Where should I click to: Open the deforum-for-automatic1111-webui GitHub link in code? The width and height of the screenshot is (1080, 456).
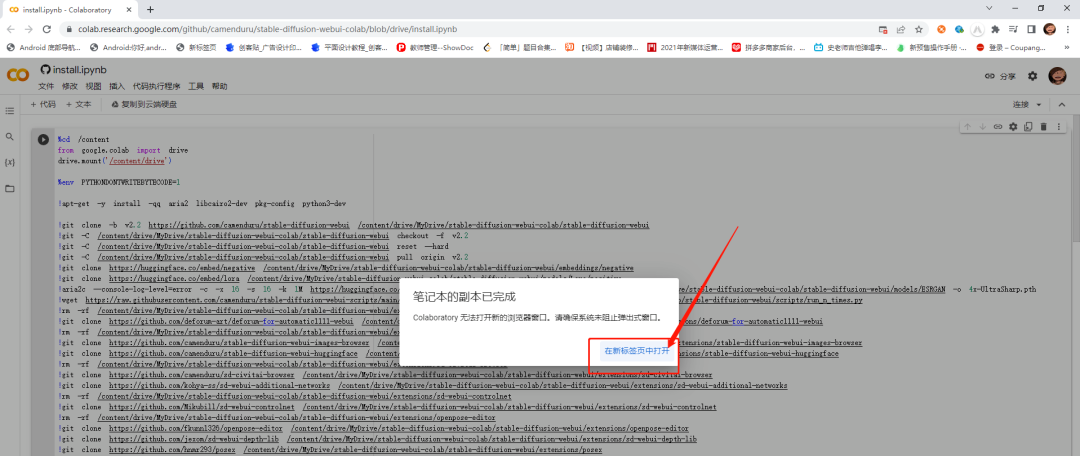(x=231, y=322)
